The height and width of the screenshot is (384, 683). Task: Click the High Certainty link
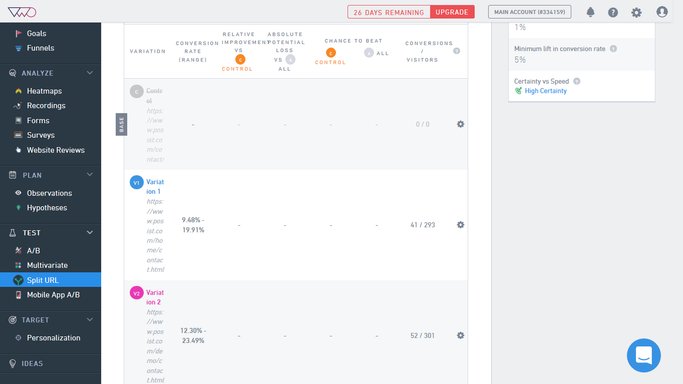click(x=545, y=91)
